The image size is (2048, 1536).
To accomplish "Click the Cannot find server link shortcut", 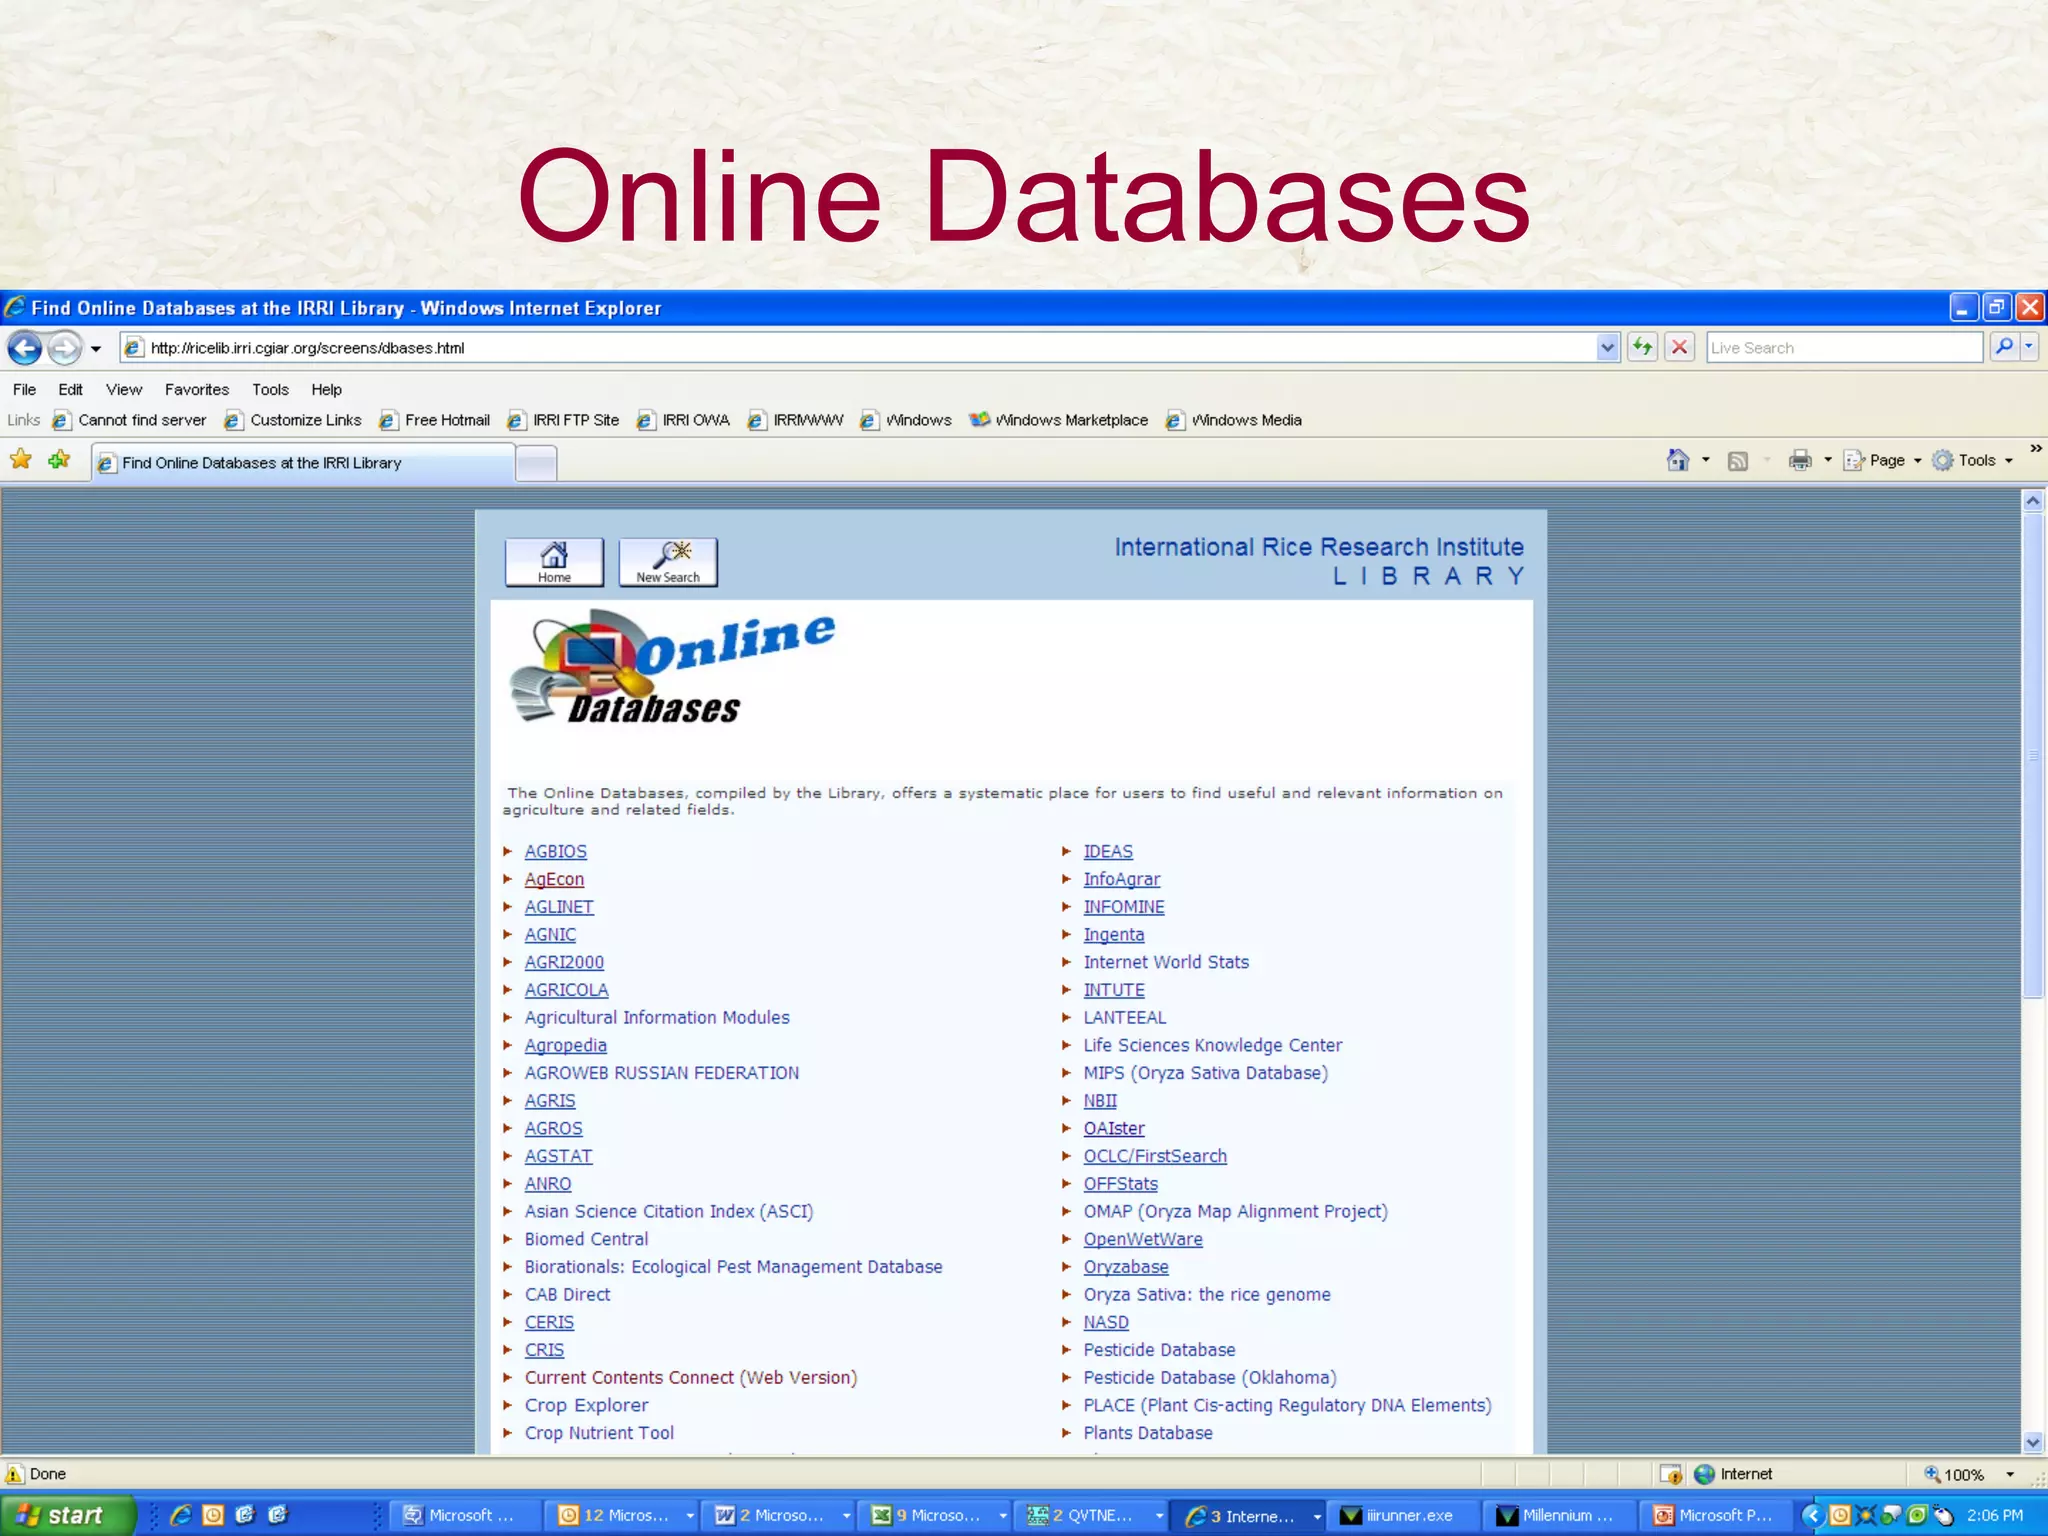I will click(x=130, y=420).
